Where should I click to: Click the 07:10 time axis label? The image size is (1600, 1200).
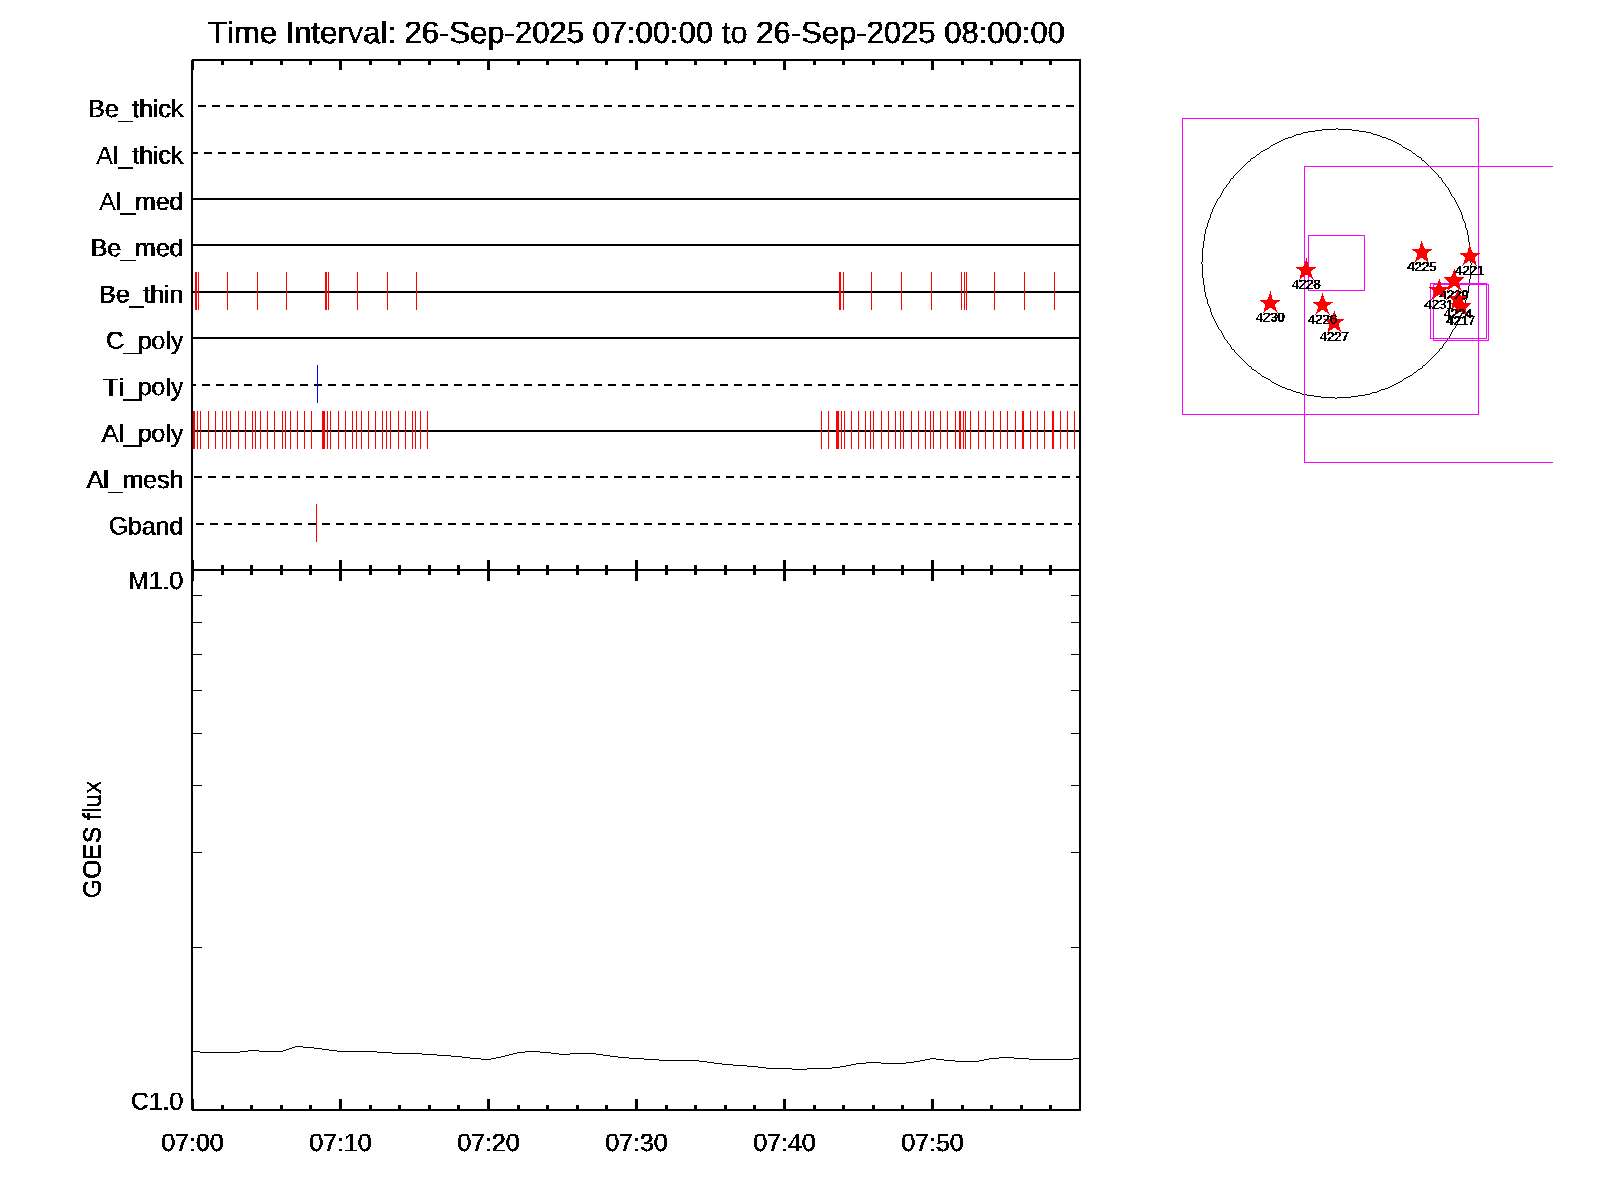[x=340, y=1142]
